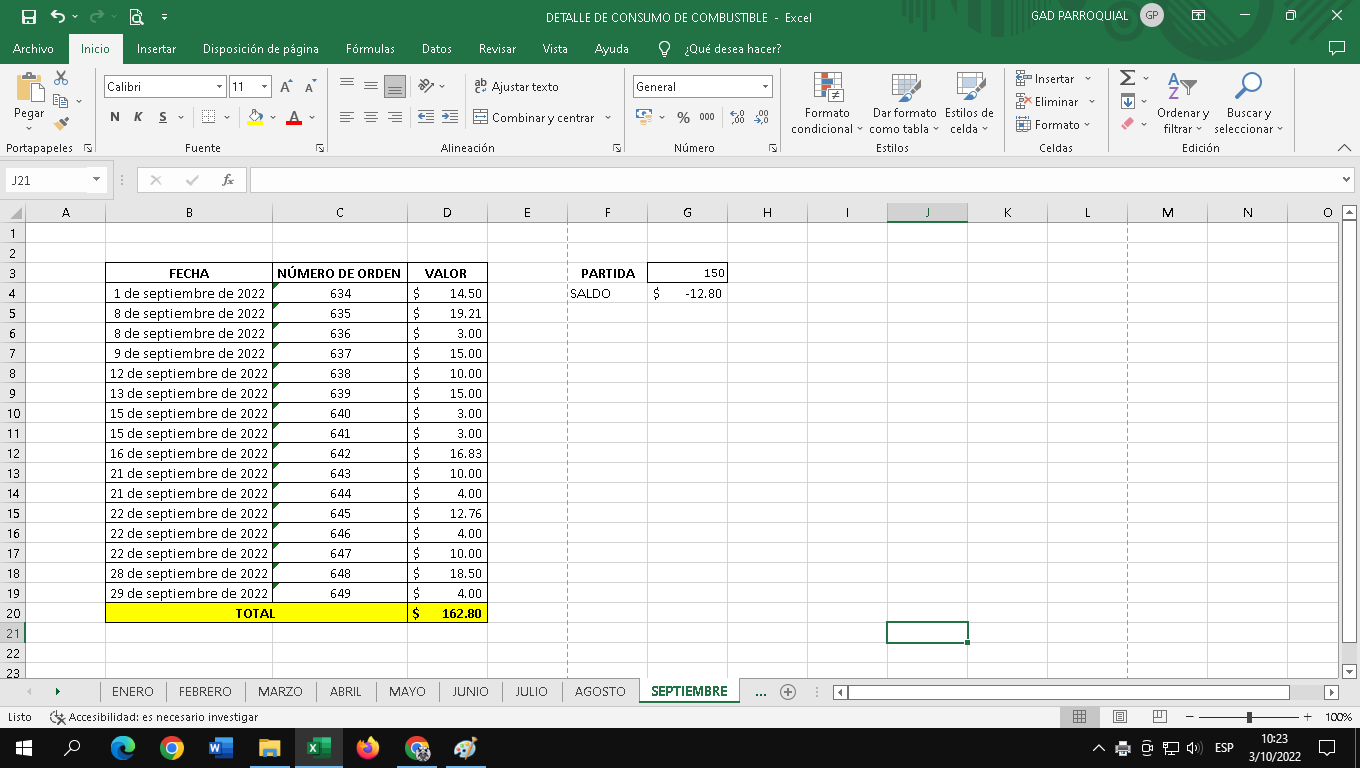This screenshot has width=1360, height=768.
Task: Open the Fórmulas ribbon tab
Action: pyautogui.click(x=370, y=49)
